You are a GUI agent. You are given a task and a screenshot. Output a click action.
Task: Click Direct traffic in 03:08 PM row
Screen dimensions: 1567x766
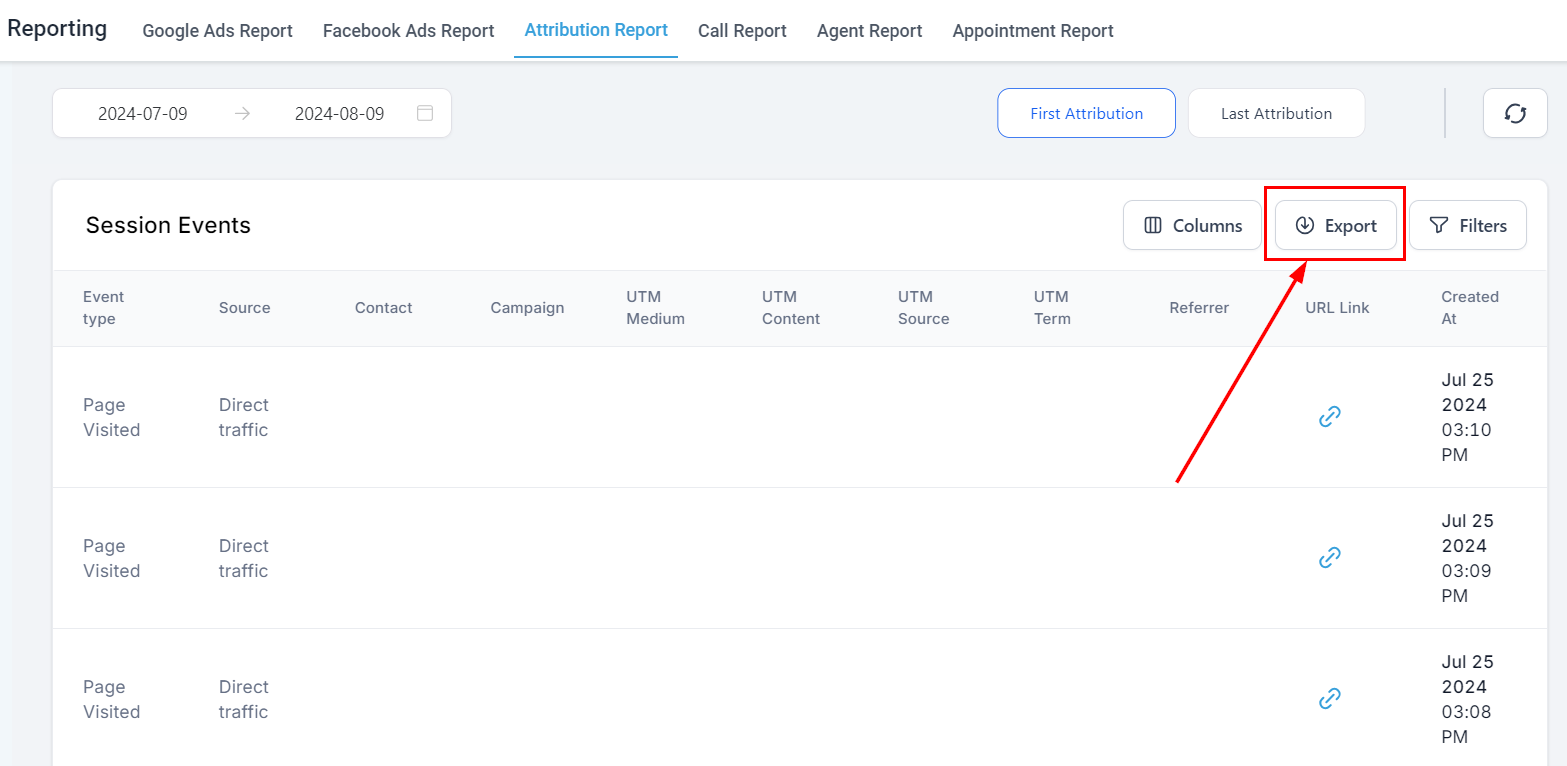244,699
